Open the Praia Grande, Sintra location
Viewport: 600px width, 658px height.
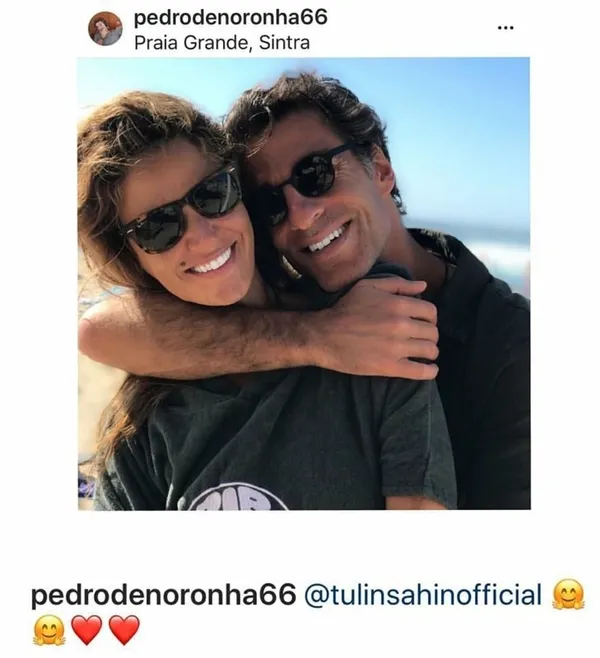[x=222, y=43]
